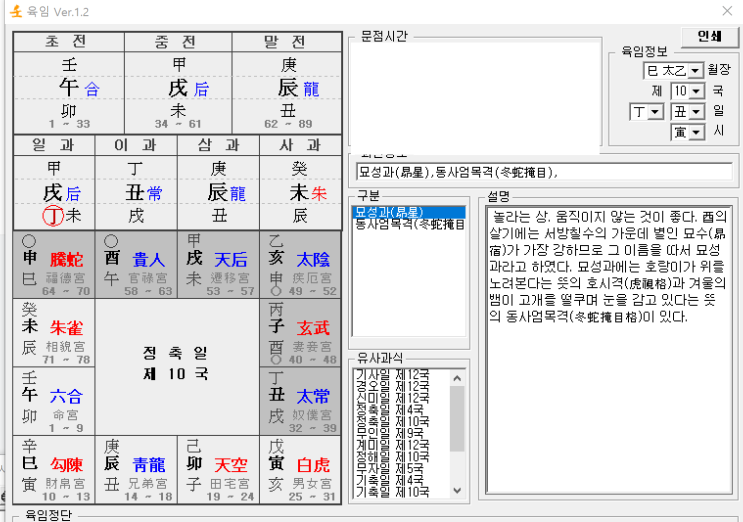The image size is (743, 522).
Task: Select 기사일 제12국 in 유사과식 list
Action: 392,375
